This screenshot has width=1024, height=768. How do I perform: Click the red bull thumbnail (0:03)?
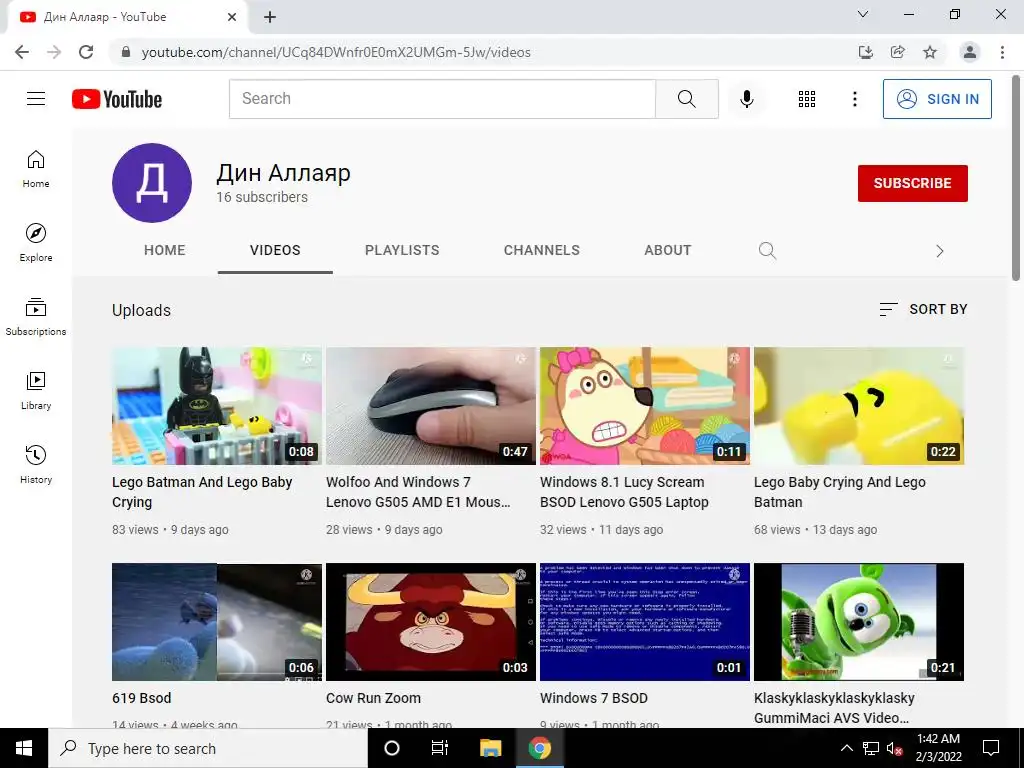pos(431,622)
